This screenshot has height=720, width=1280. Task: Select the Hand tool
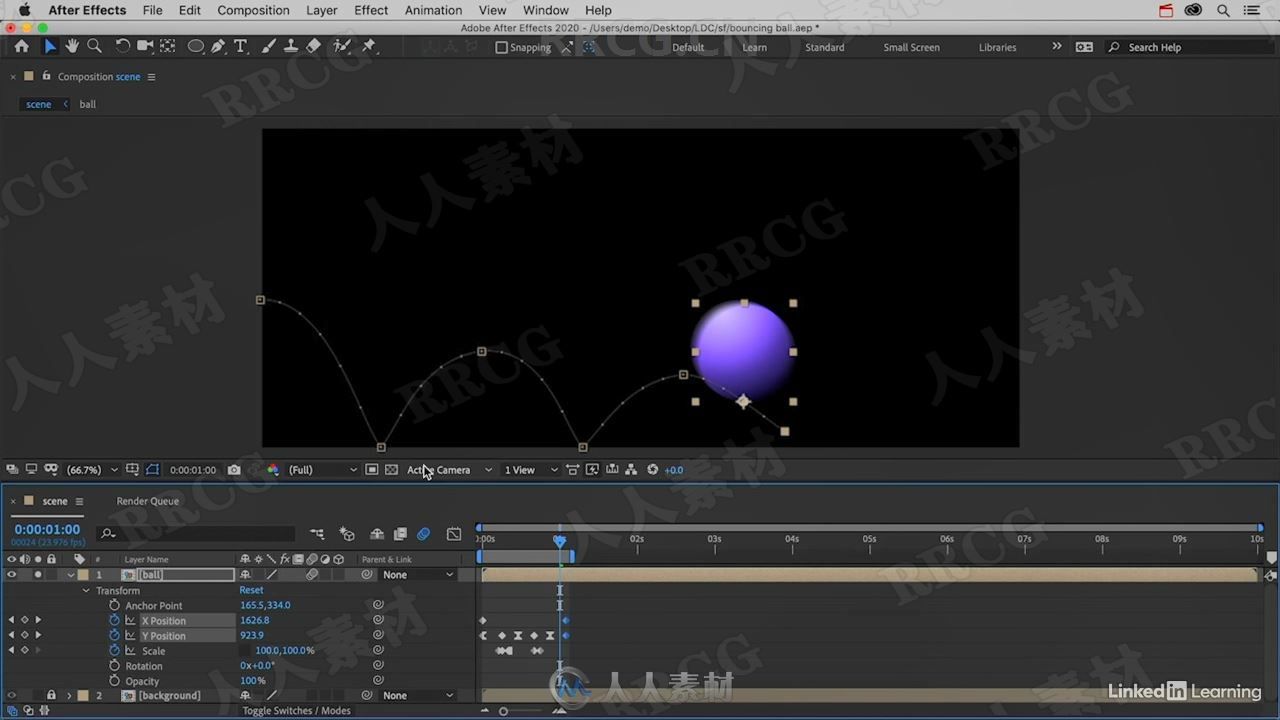72,46
